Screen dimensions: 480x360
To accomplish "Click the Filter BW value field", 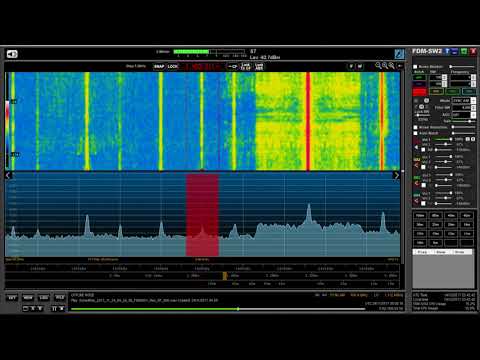I will 461,108.
